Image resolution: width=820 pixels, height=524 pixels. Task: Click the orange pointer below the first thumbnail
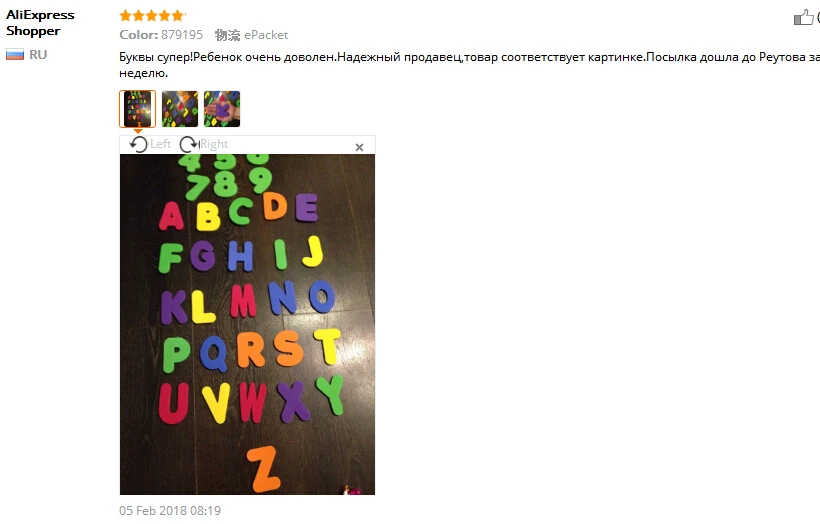coord(138,131)
